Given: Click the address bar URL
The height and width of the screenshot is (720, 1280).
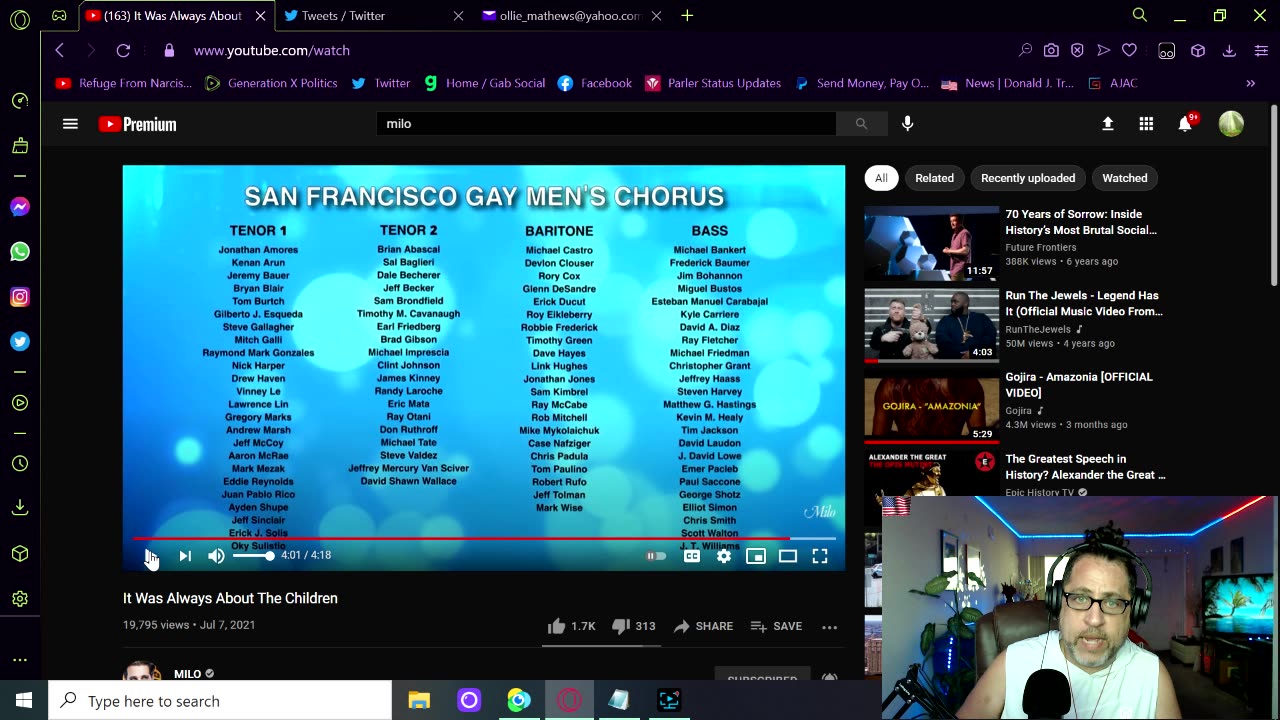Looking at the screenshot, I should [x=272, y=50].
